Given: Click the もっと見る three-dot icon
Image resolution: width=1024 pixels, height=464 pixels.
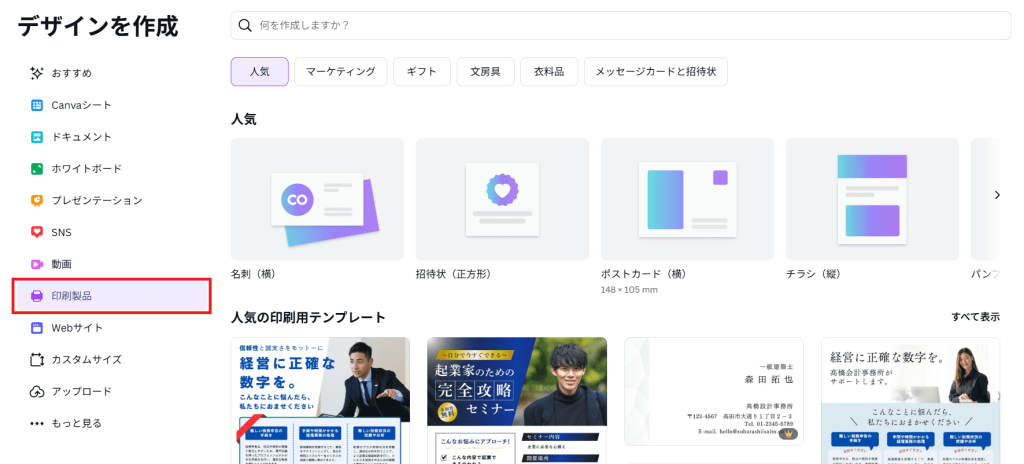Looking at the screenshot, I should 37,423.
